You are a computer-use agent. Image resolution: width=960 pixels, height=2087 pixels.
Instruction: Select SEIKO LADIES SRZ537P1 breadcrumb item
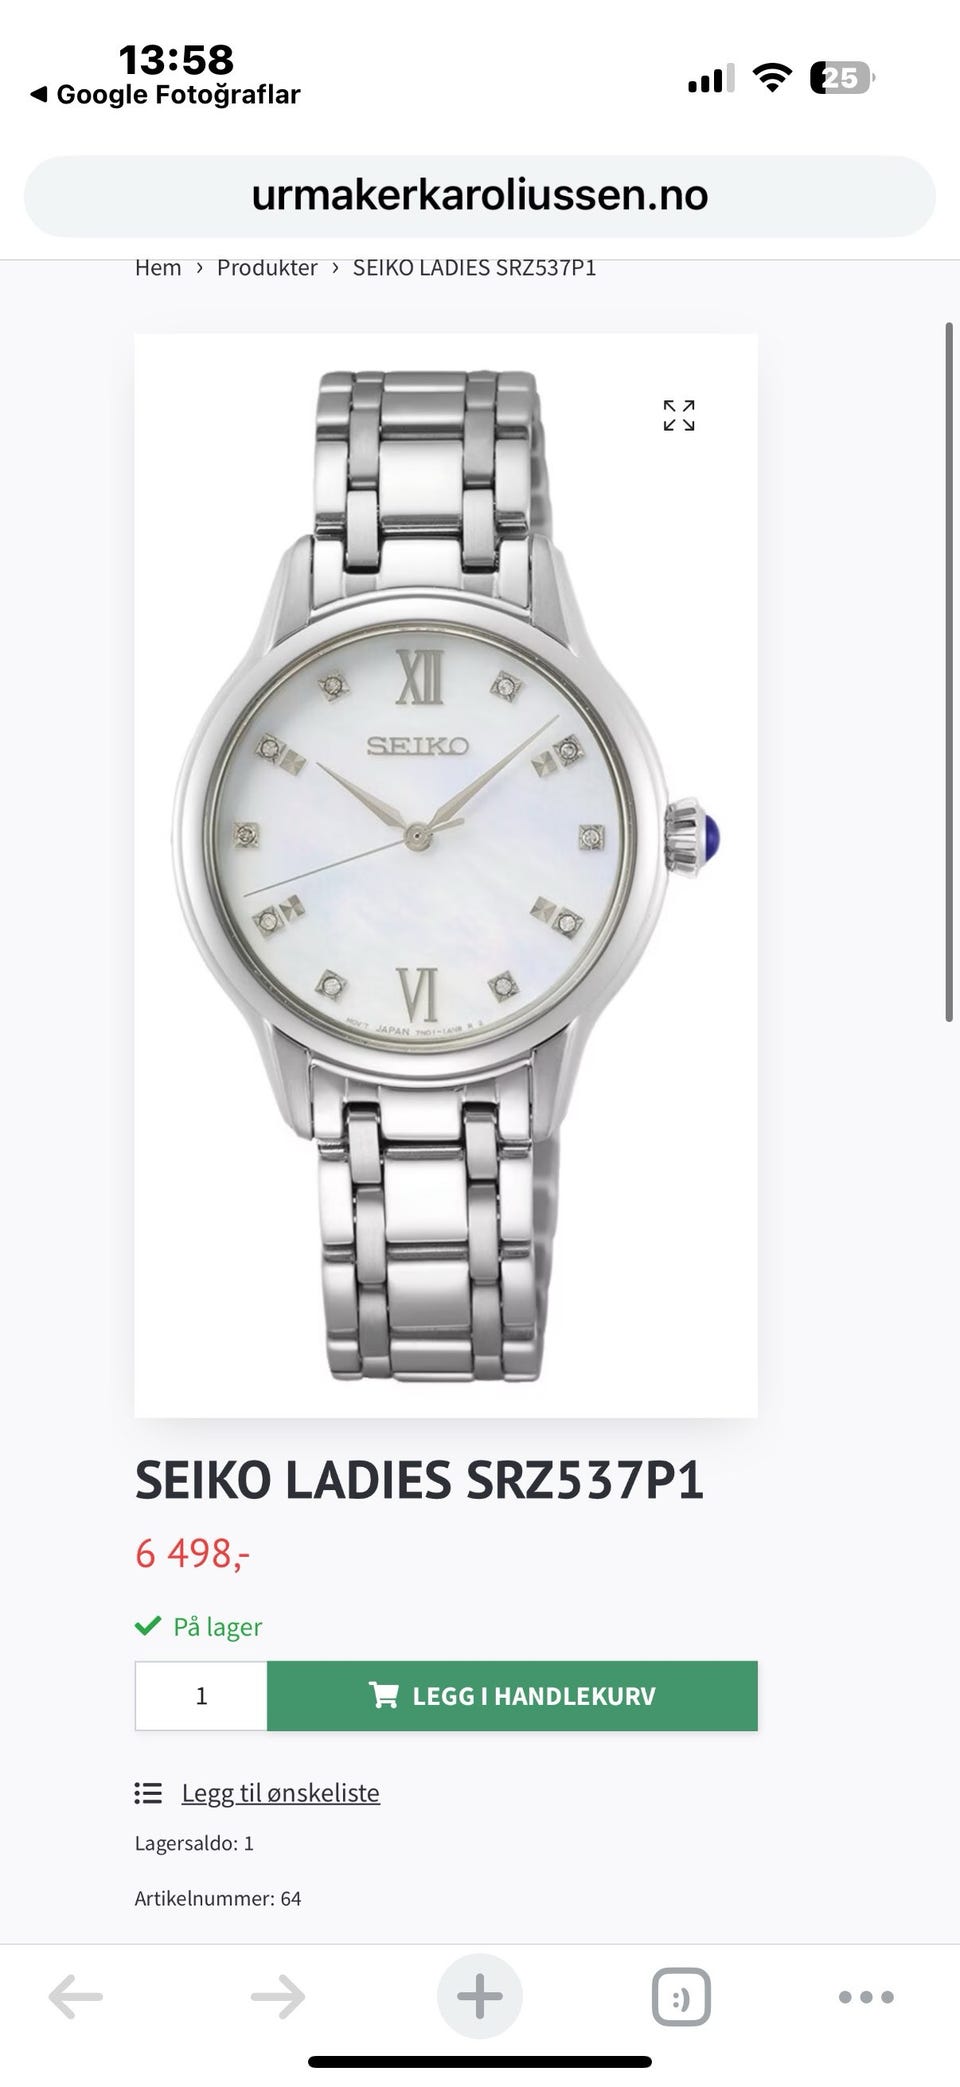[474, 268]
